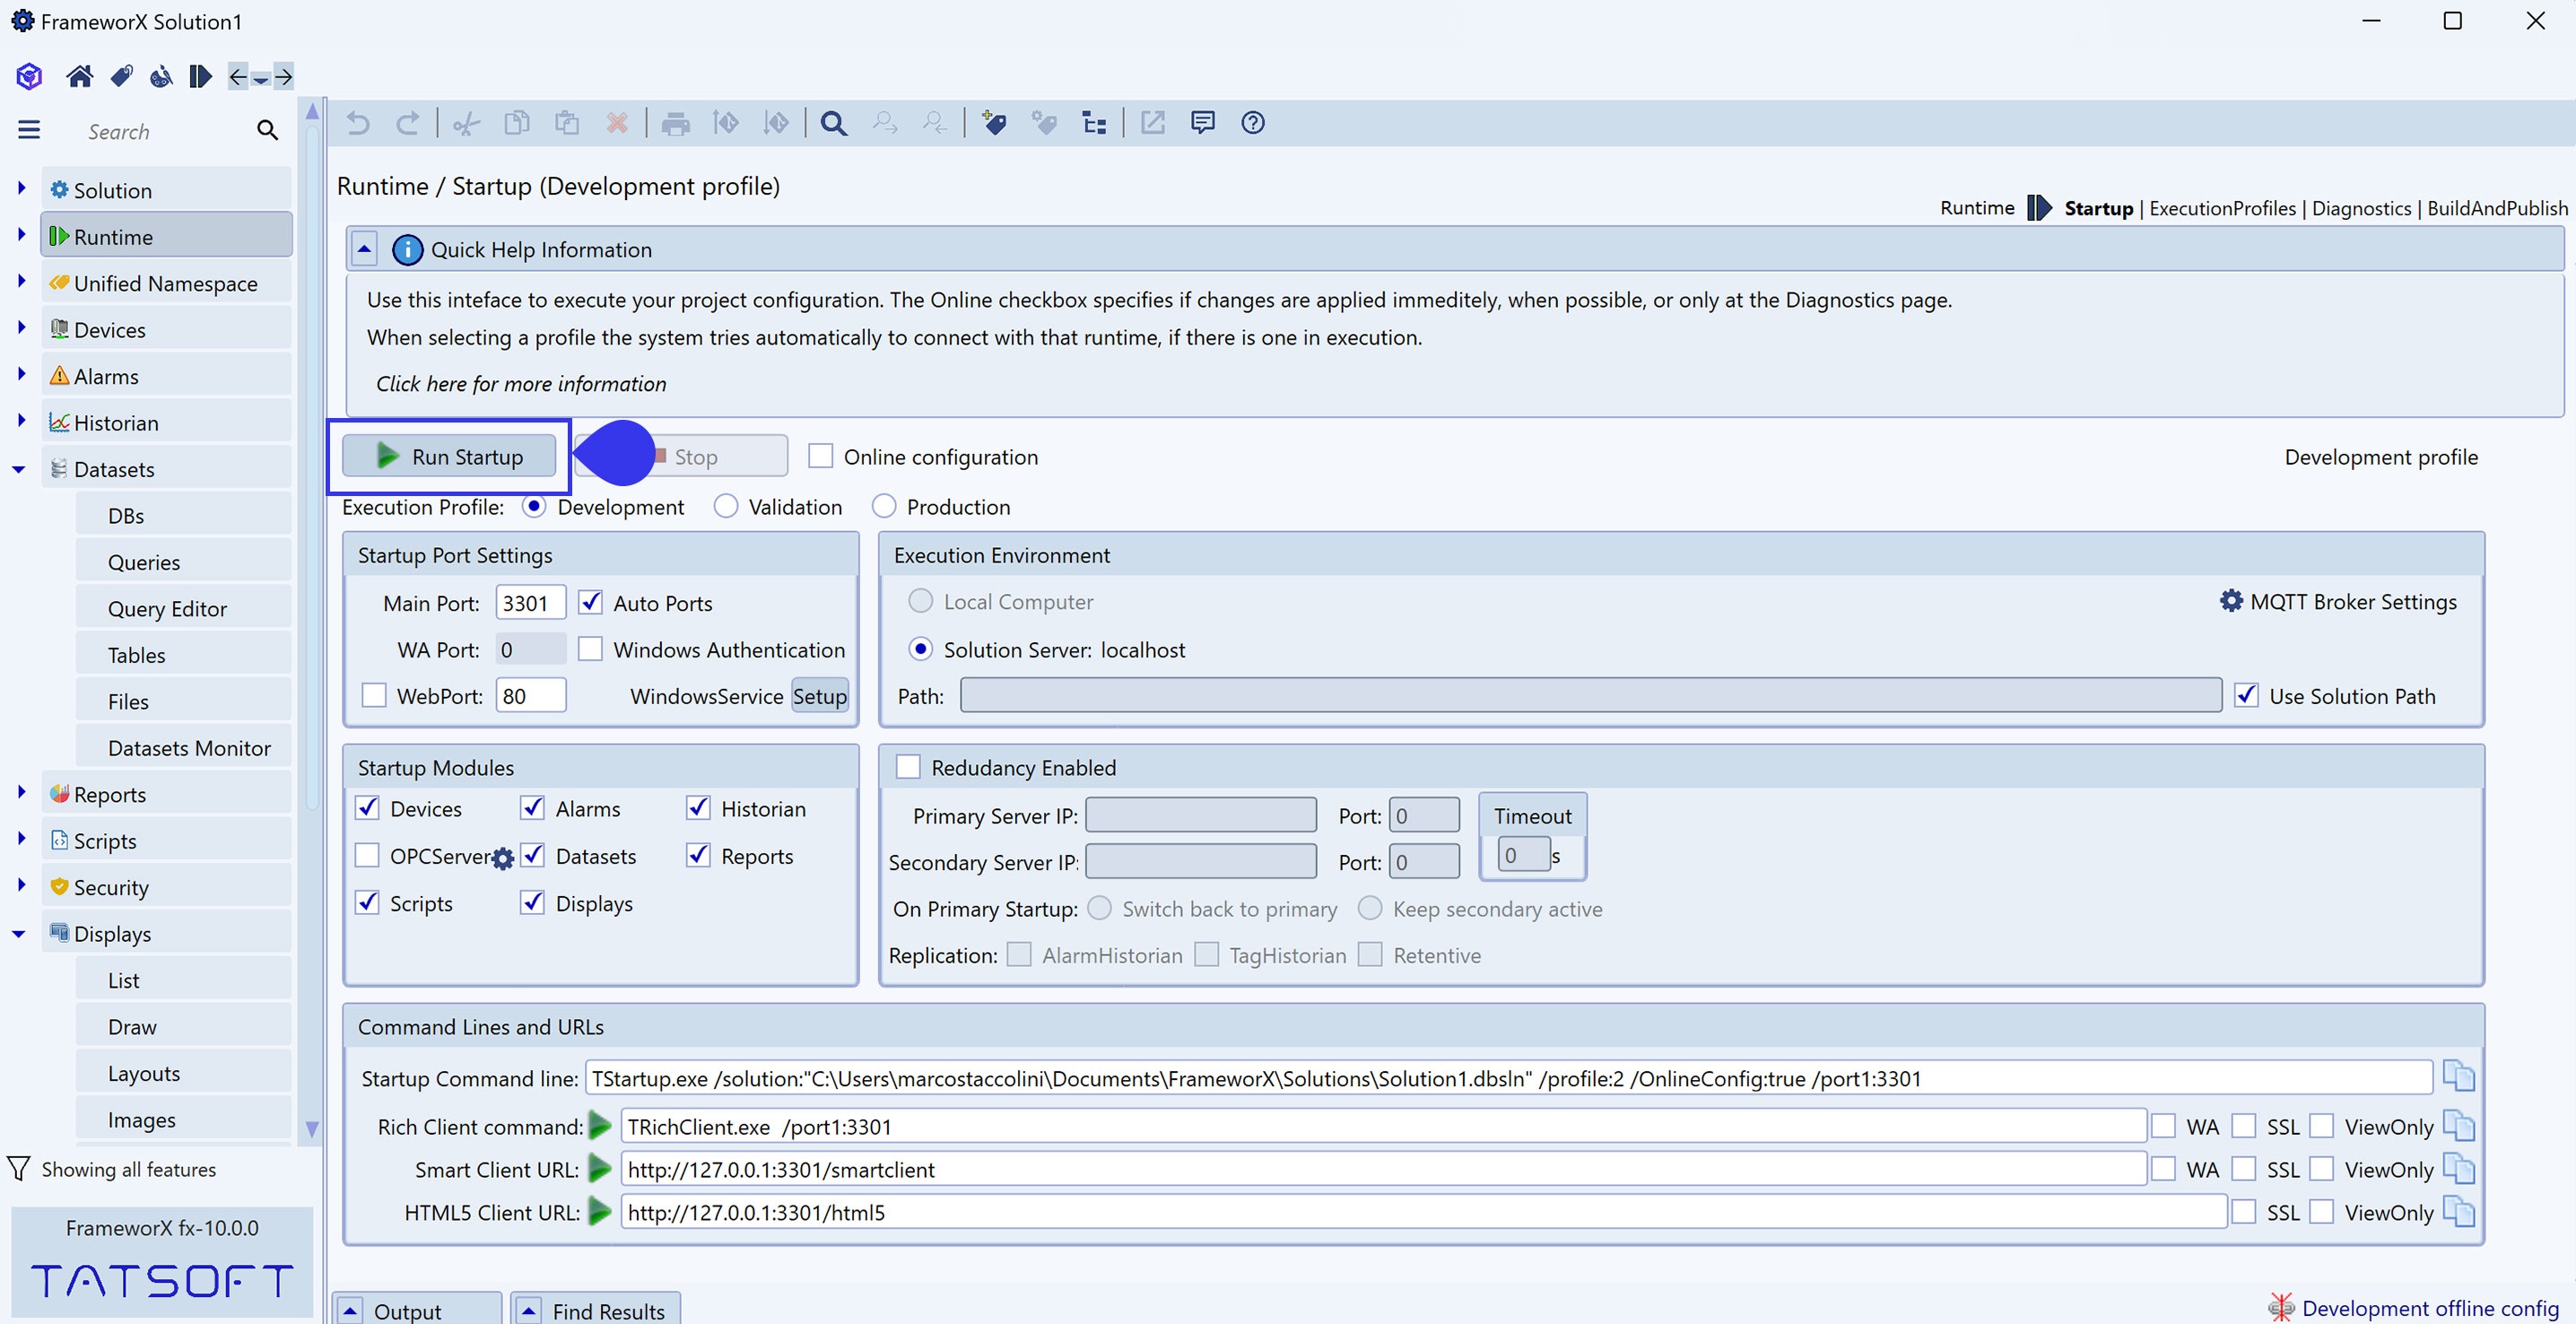Click the Redo toolbar icon

point(407,123)
